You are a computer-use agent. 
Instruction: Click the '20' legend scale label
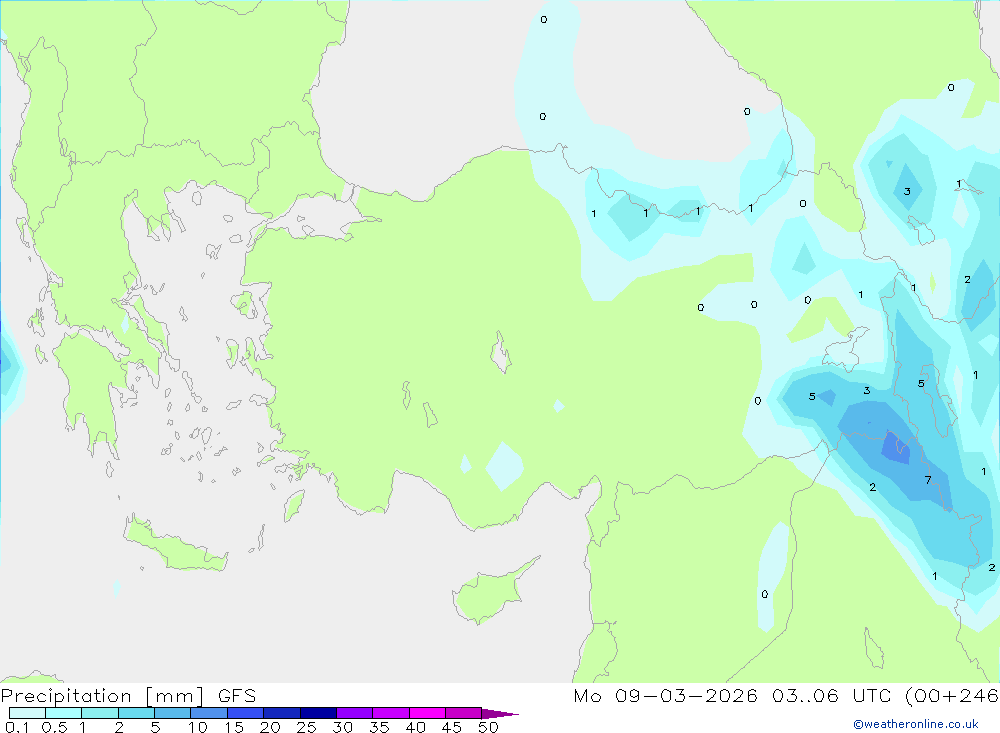pyautogui.click(x=270, y=727)
